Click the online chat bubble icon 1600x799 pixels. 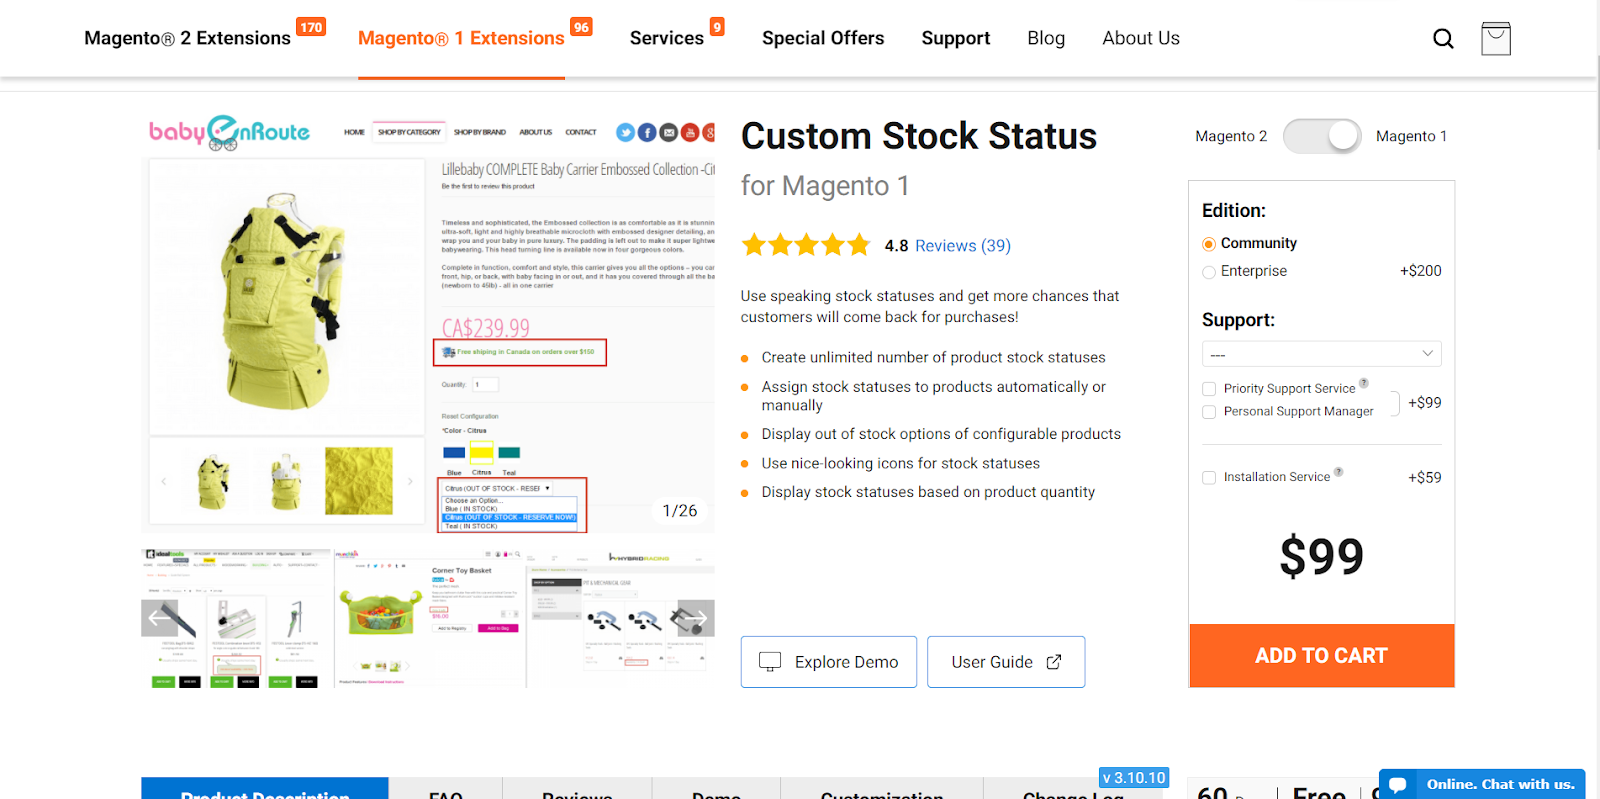(1398, 784)
